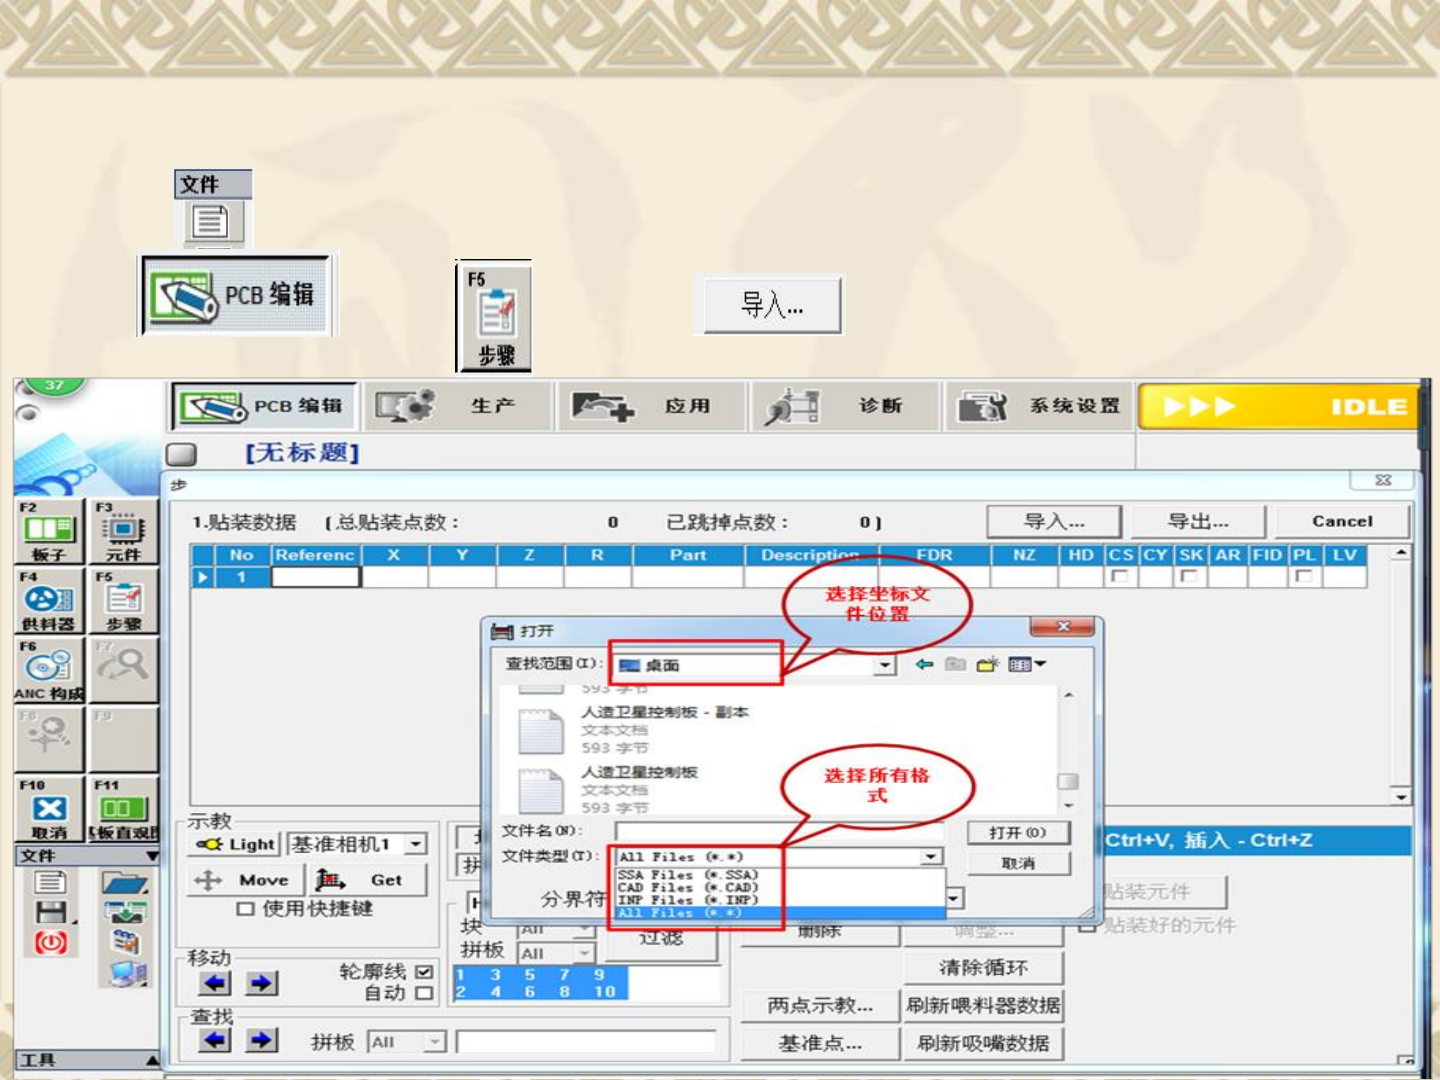This screenshot has width=1440, height=1080.
Task: Open the 文件类型 combo box arrow
Action: coord(932,857)
